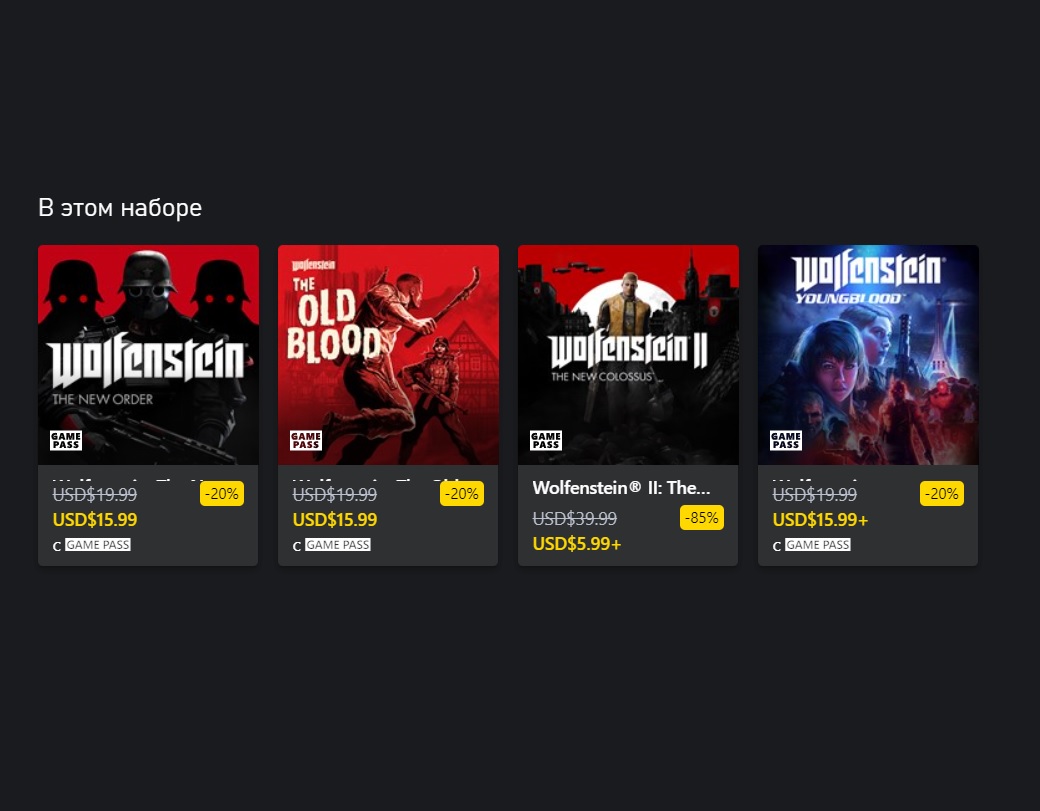1040x811 pixels.
Task: Click the -85% discount tag
Action: [702, 518]
